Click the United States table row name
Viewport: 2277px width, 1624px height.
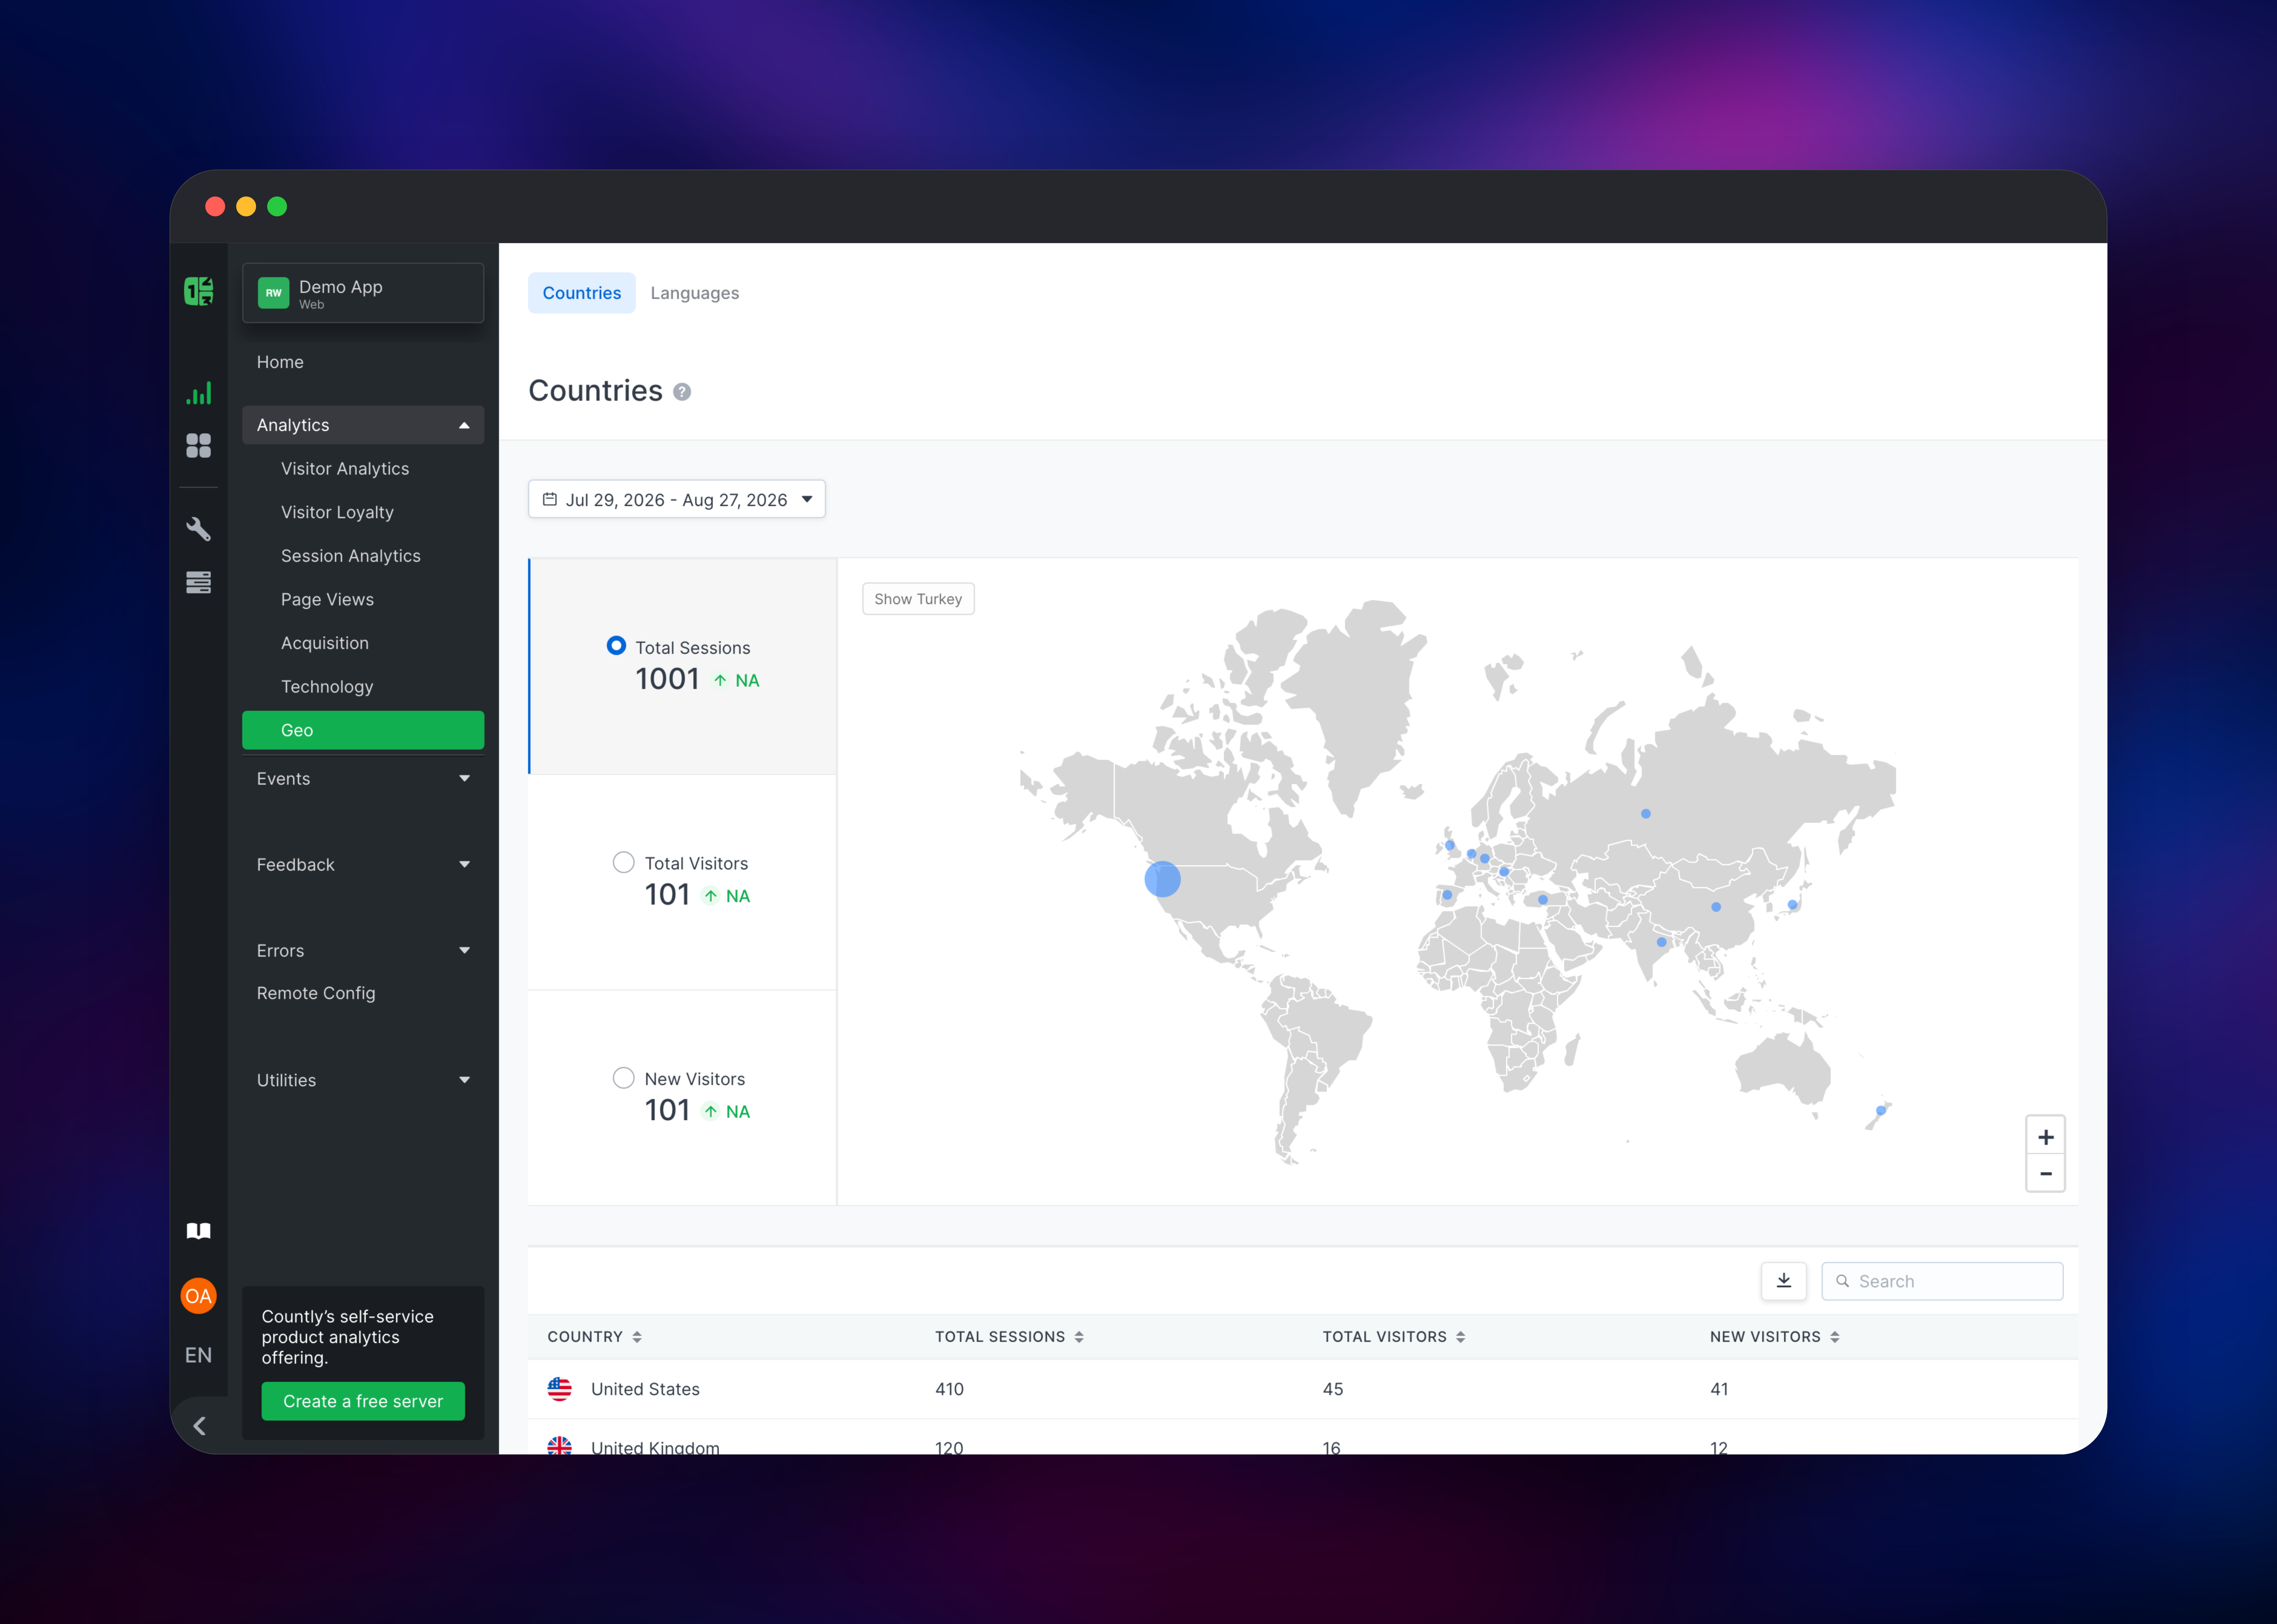tap(645, 1389)
